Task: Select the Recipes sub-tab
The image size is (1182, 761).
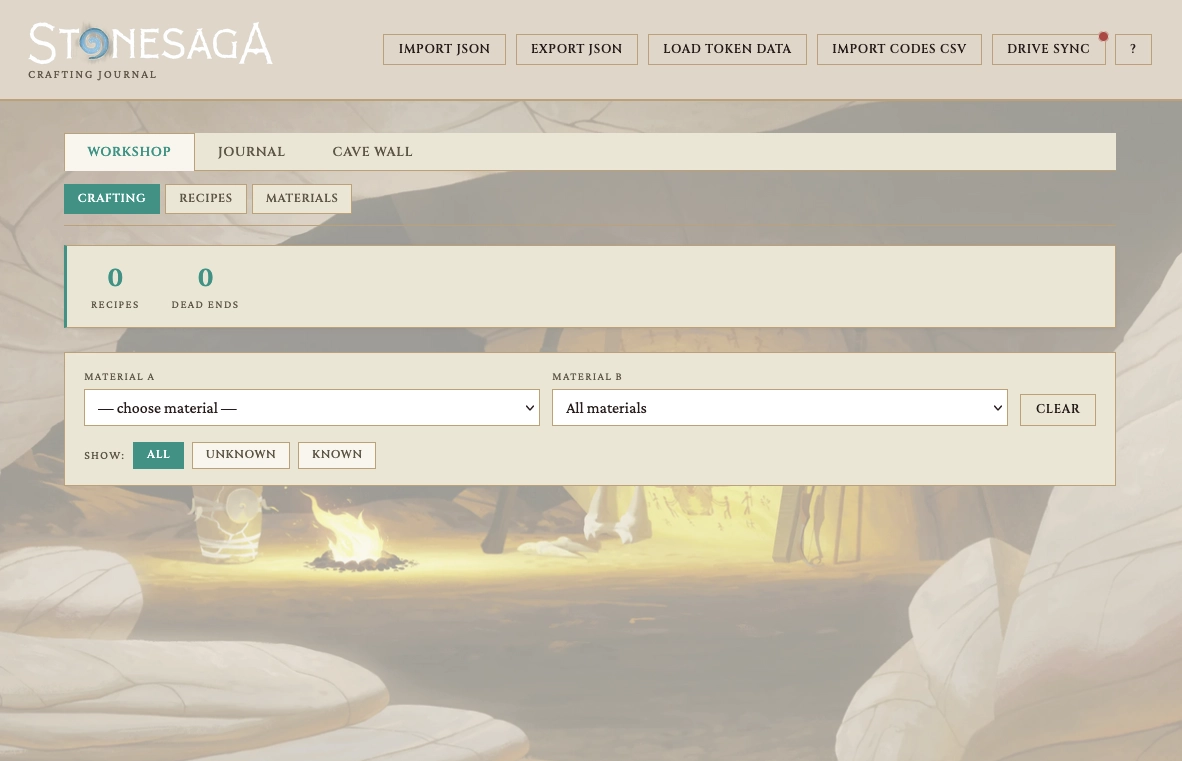Action: [206, 198]
